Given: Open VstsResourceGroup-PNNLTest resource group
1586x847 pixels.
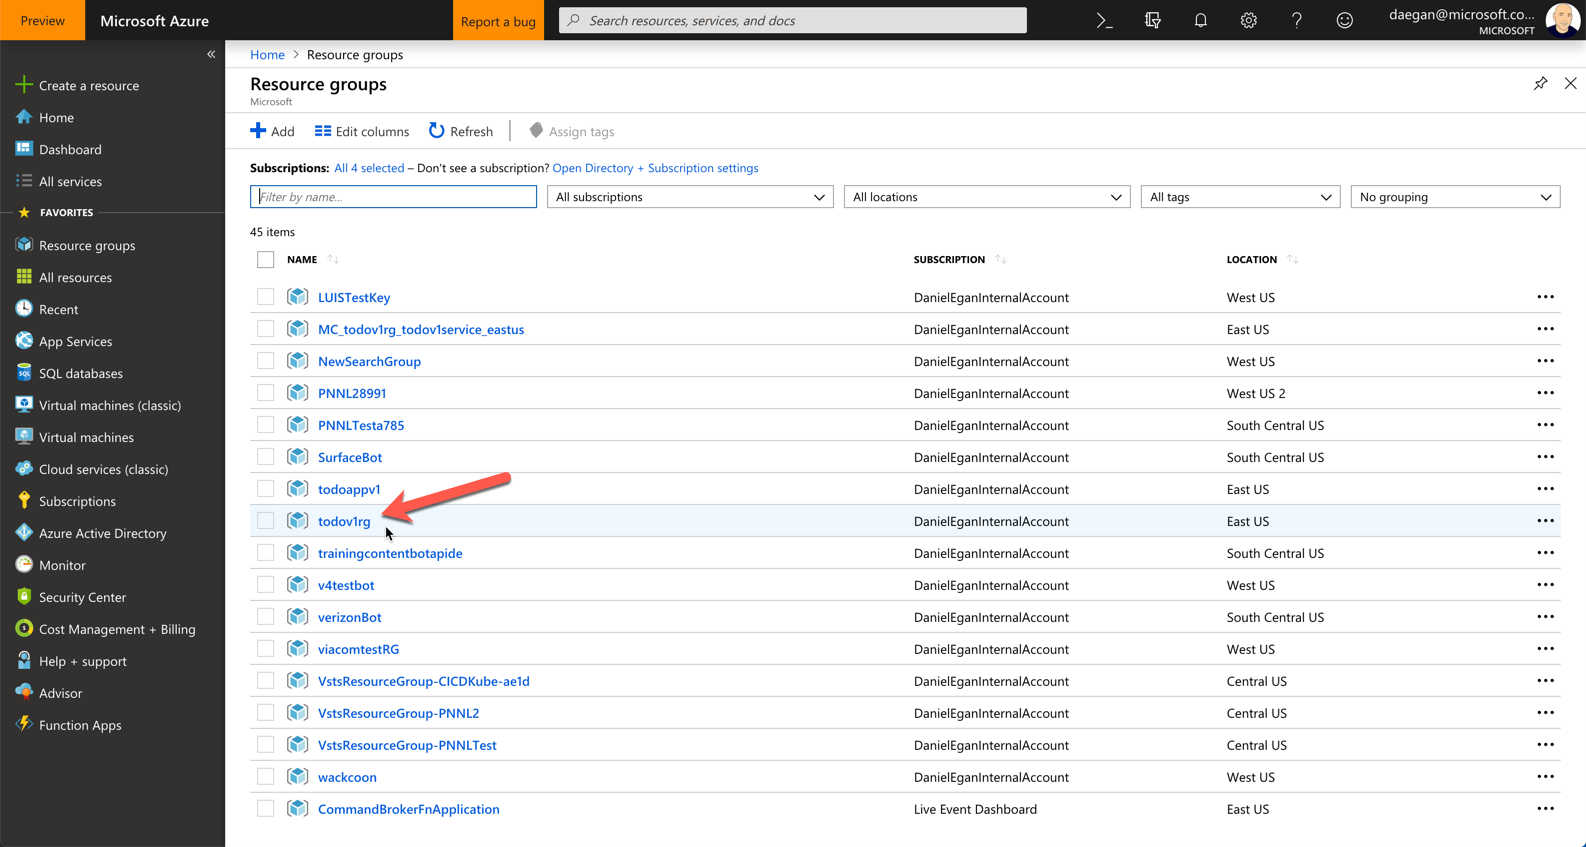Looking at the screenshot, I should (407, 745).
